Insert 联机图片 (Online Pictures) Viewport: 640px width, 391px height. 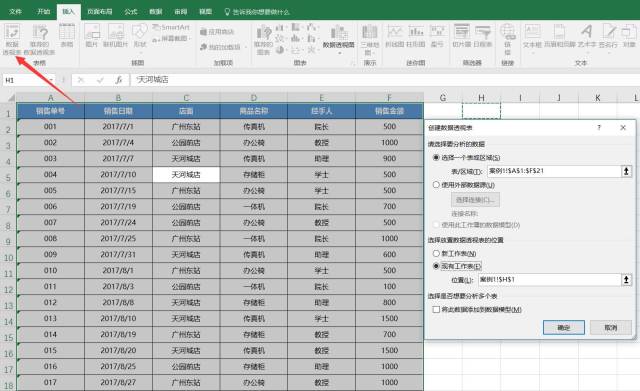116,36
